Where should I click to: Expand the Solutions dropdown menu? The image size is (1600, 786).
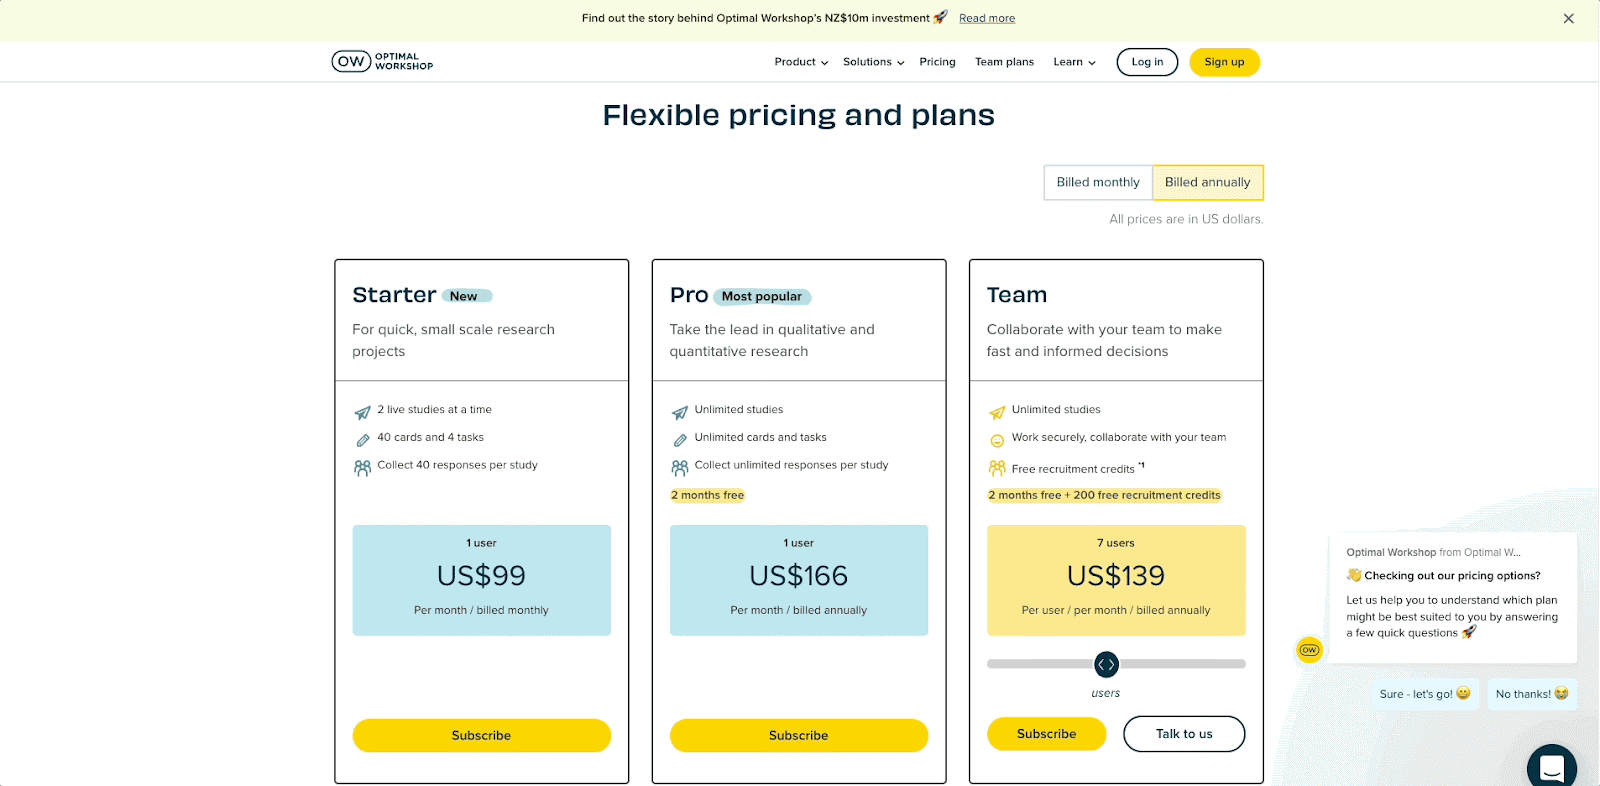873,62
